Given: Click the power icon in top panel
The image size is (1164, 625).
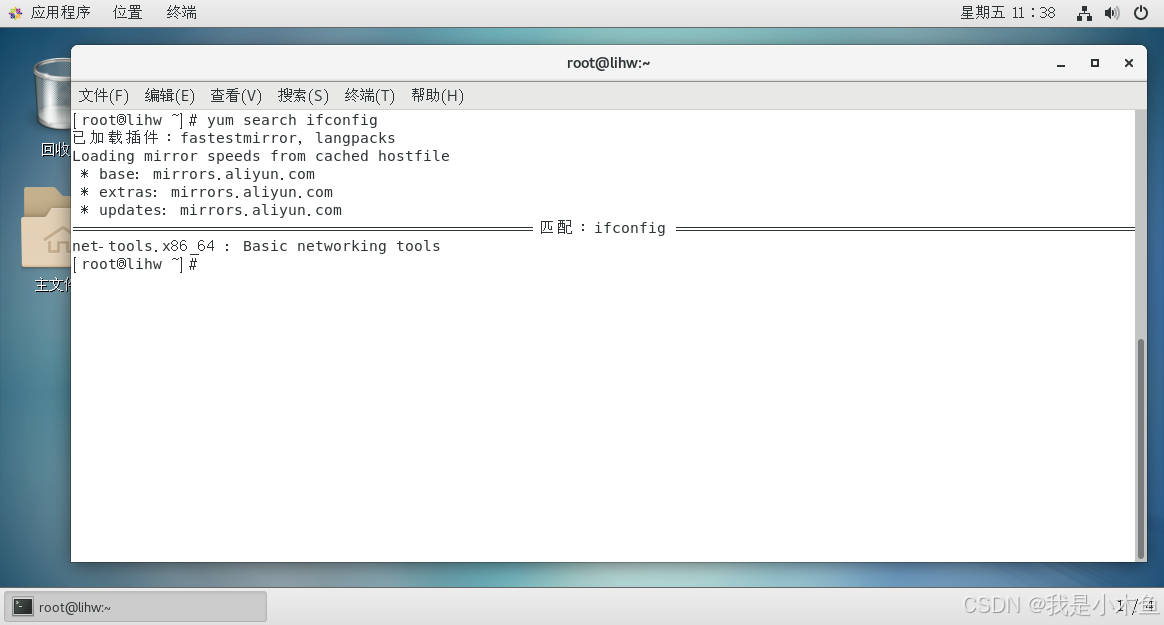Looking at the screenshot, I should click(1141, 13).
